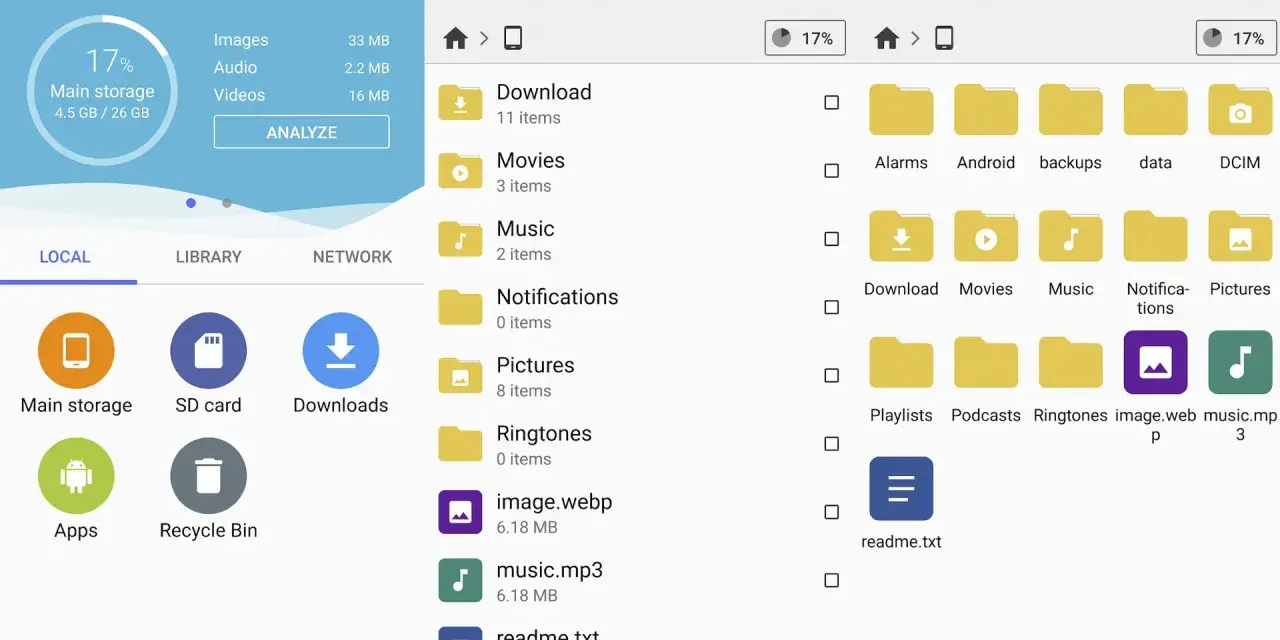Open music.mp3 file row in list
The width and height of the screenshot is (1280, 640).
(640, 580)
